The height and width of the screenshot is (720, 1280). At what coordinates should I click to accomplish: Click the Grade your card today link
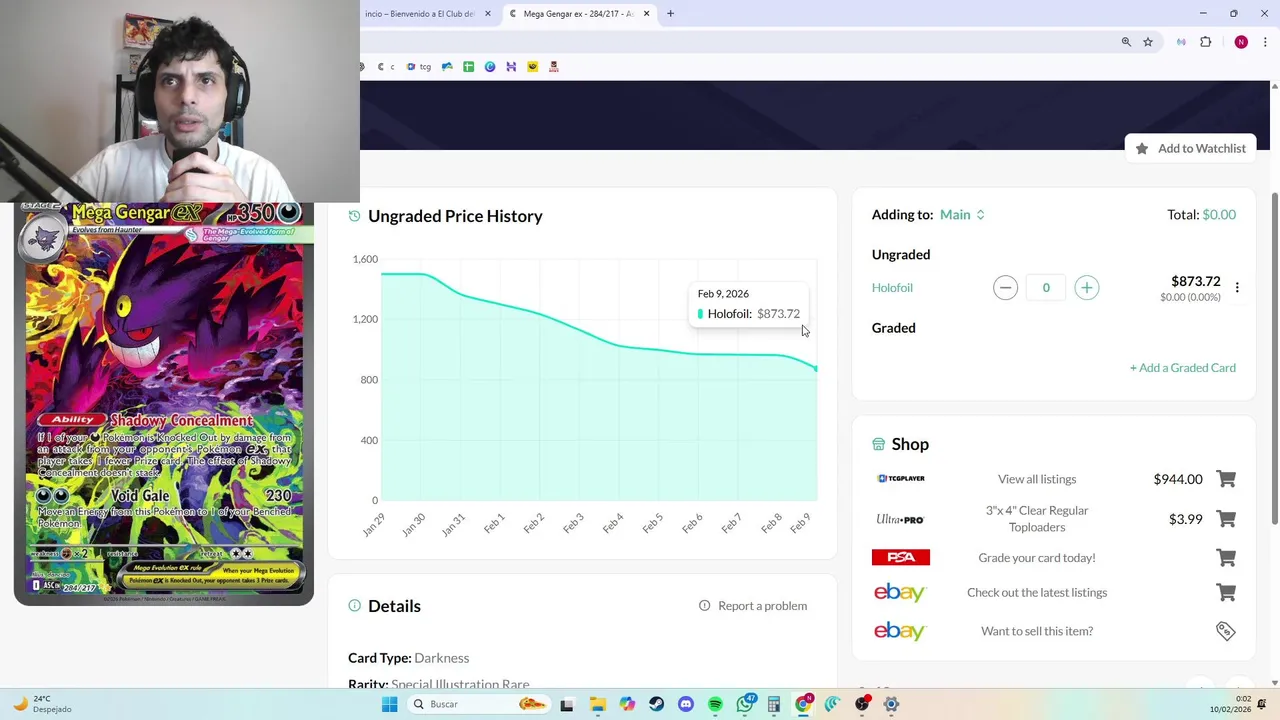[1037, 558]
